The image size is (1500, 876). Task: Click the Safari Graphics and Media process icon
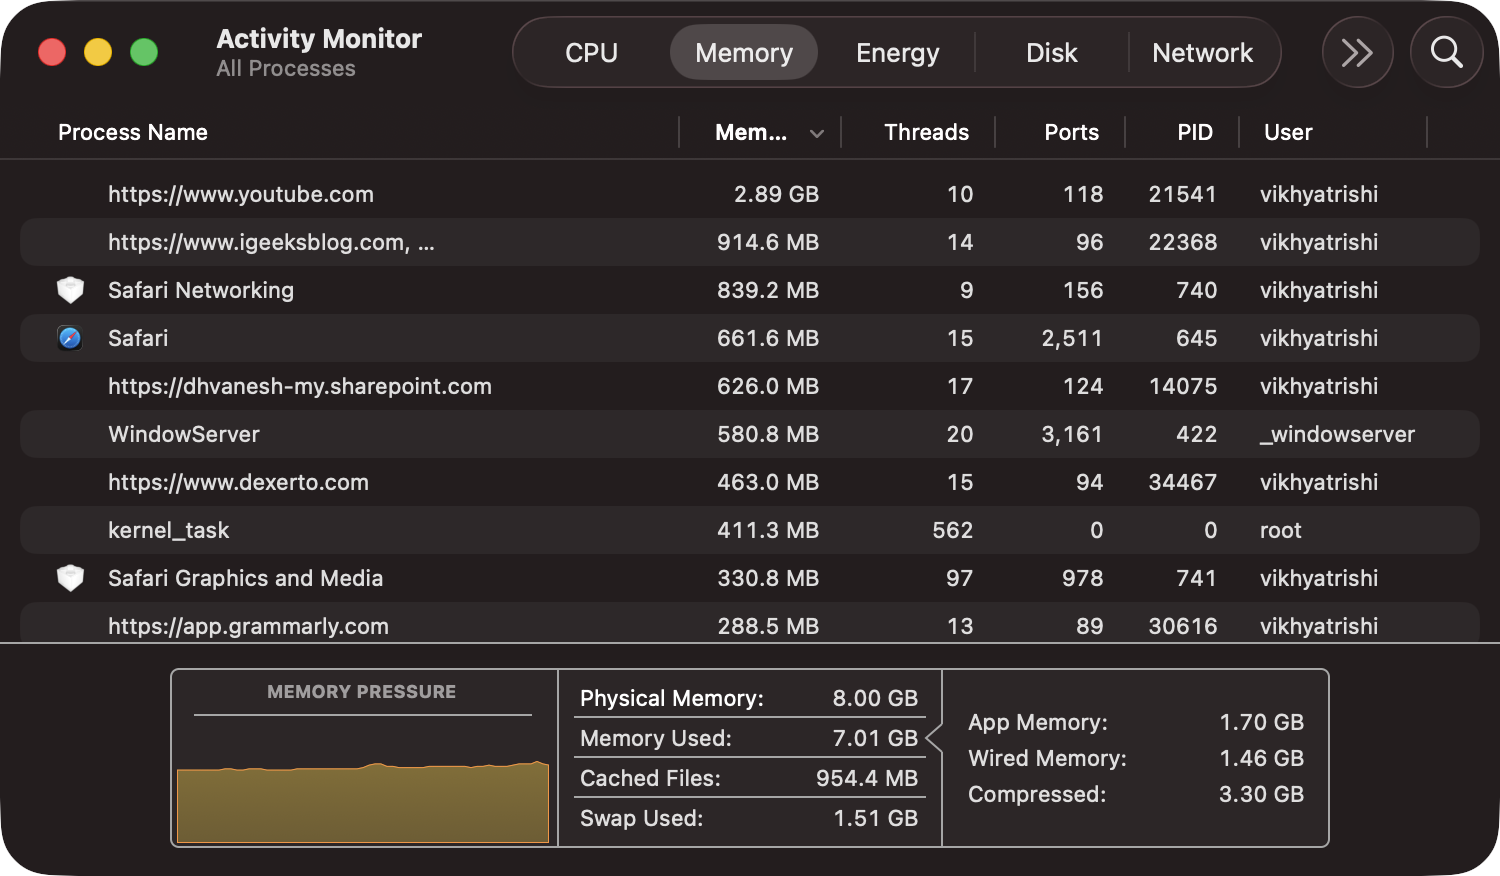(x=69, y=578)
